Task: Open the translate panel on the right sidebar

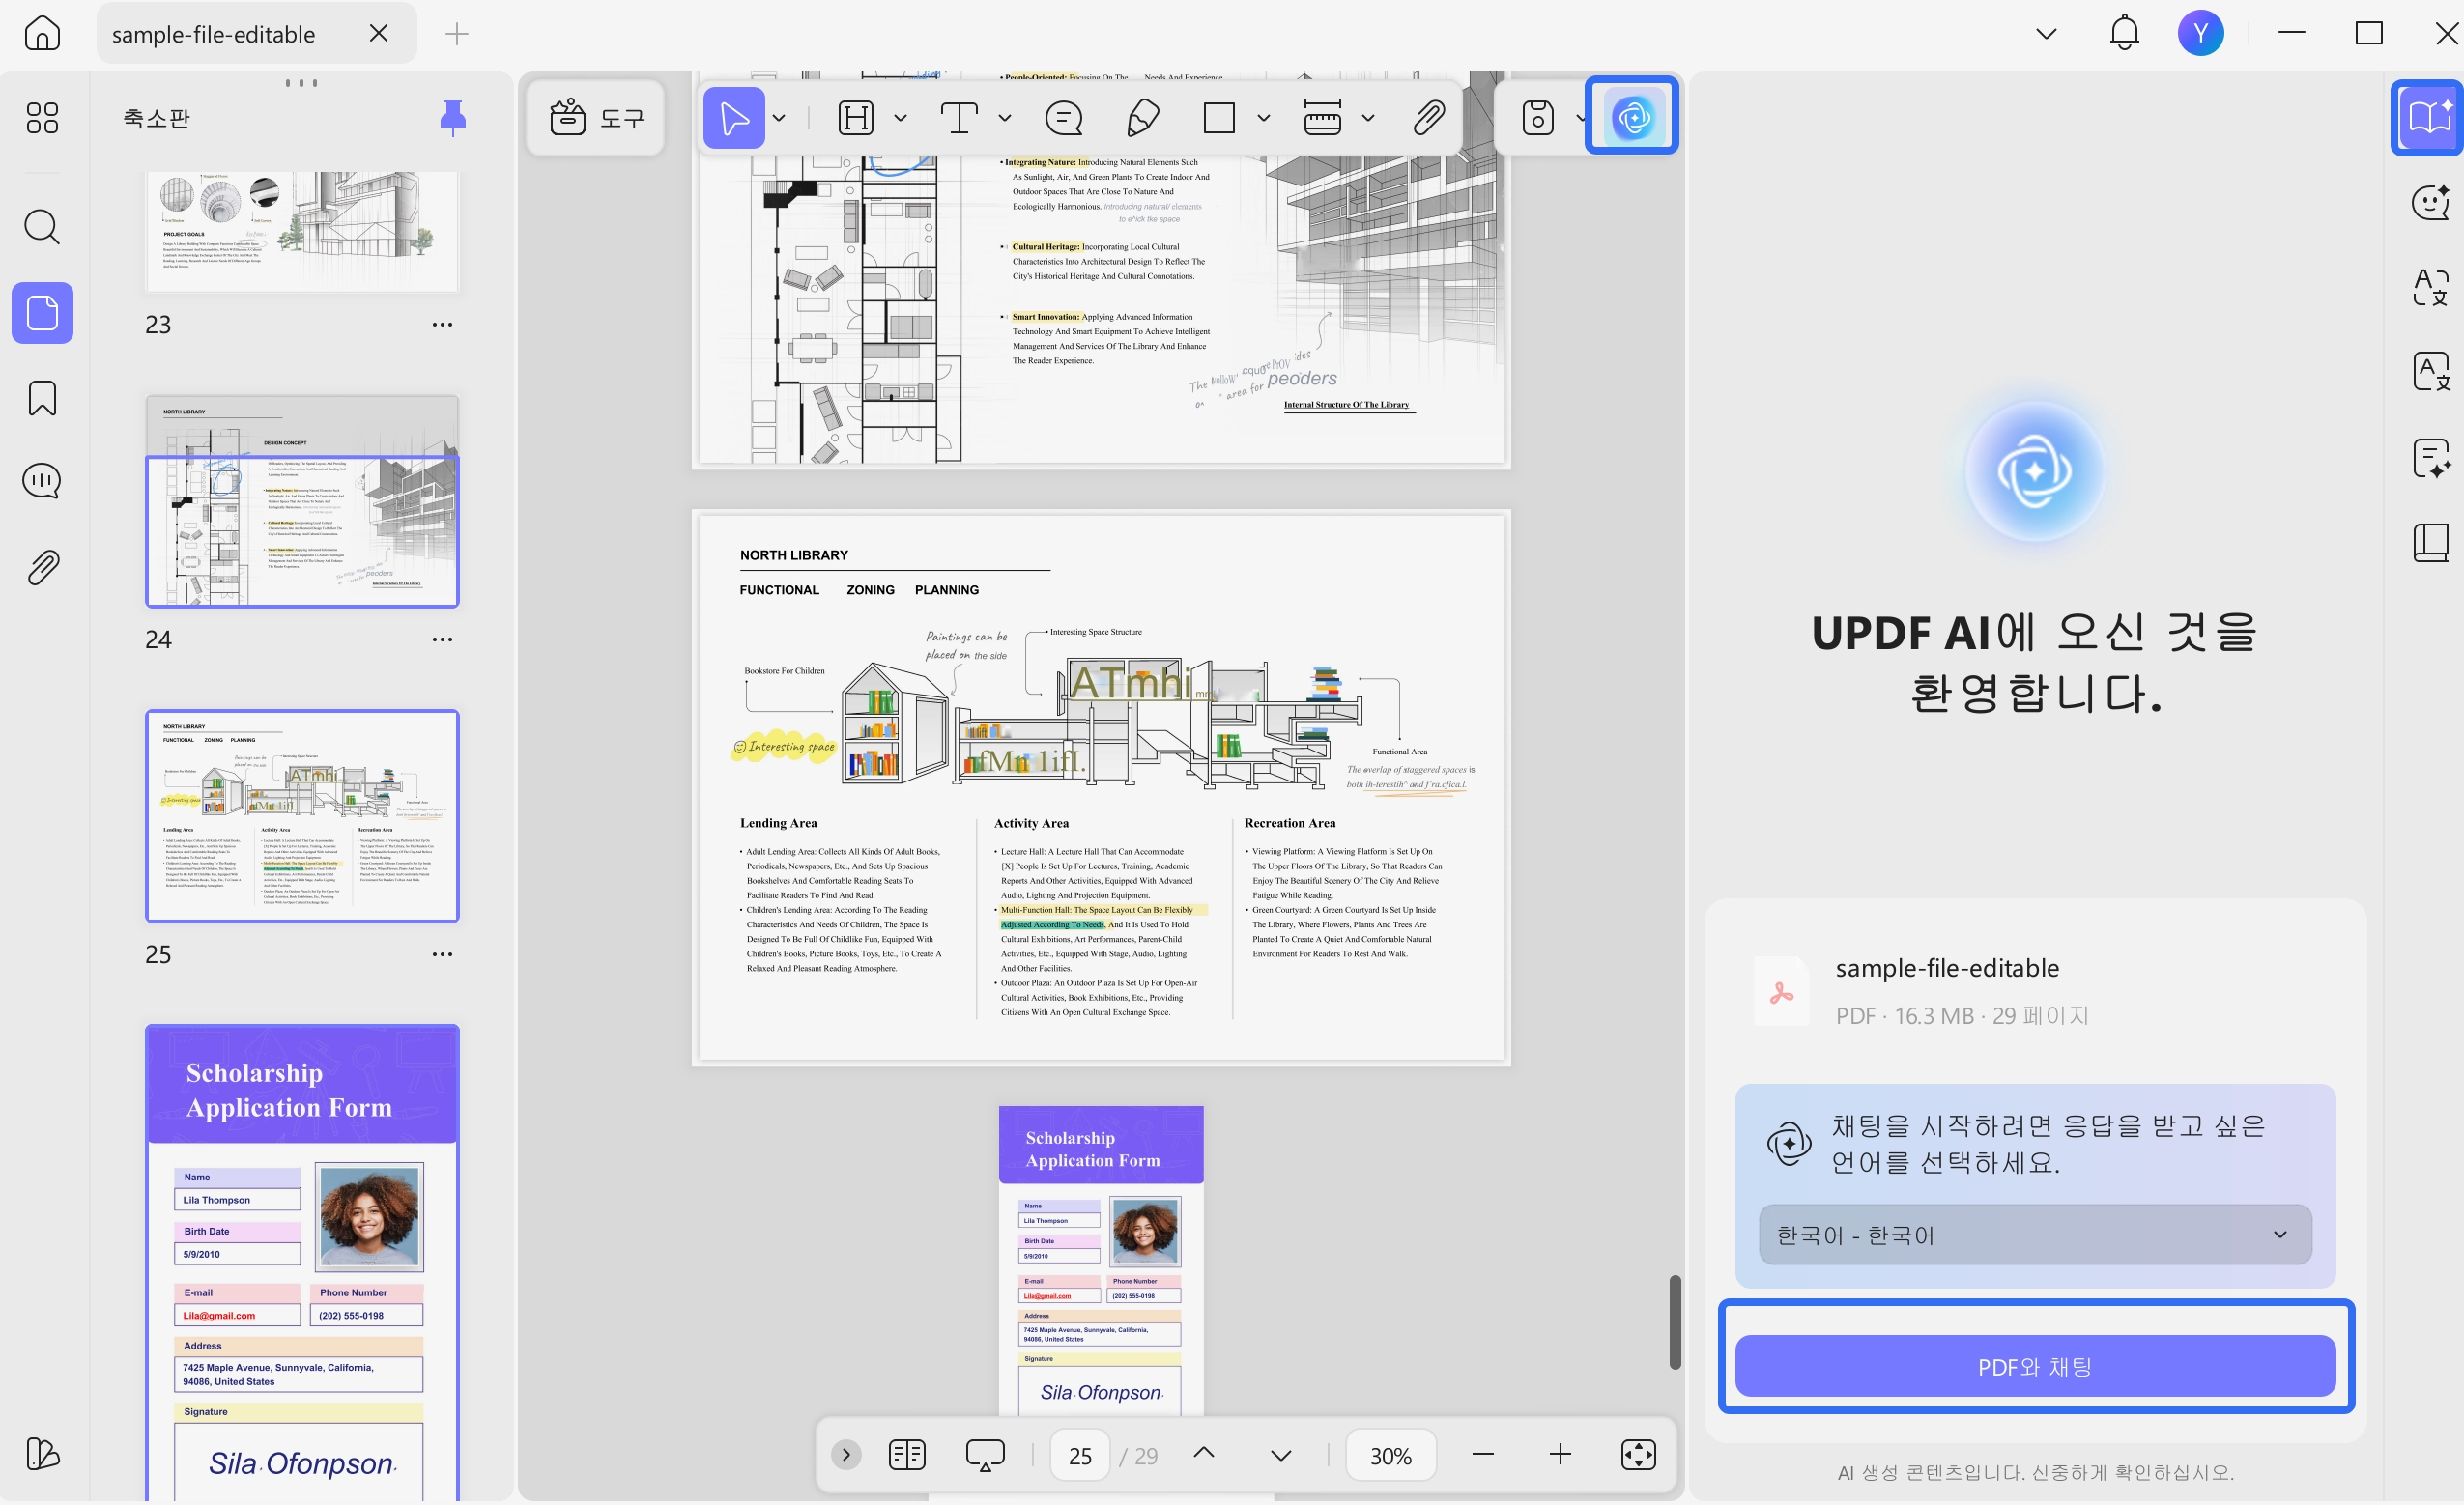Action: tap(2431, 287)
